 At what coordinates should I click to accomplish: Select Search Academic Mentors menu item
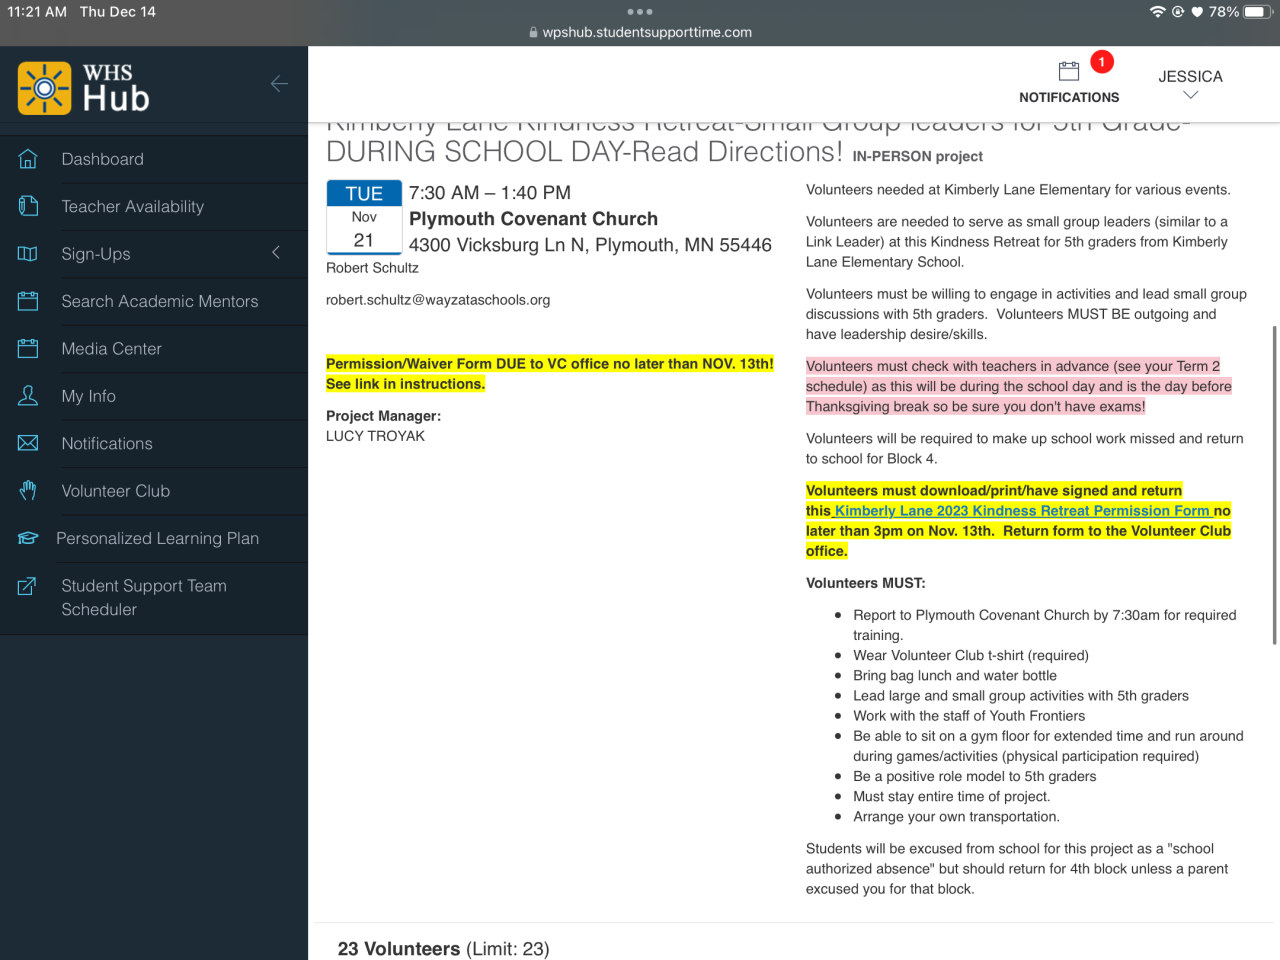tap(160, 301)
